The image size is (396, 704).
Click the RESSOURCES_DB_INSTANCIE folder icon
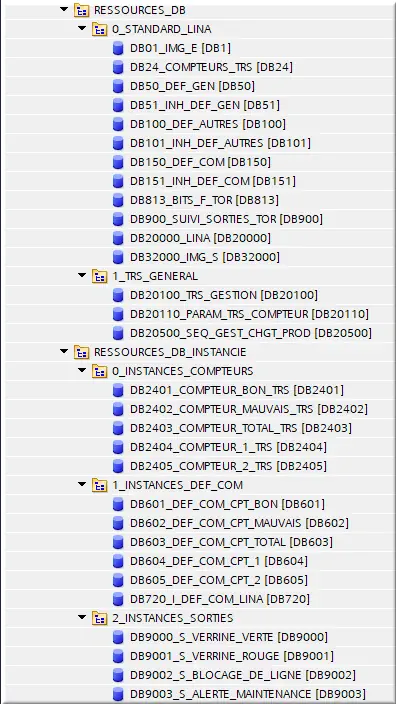click(x=81, y=352)
